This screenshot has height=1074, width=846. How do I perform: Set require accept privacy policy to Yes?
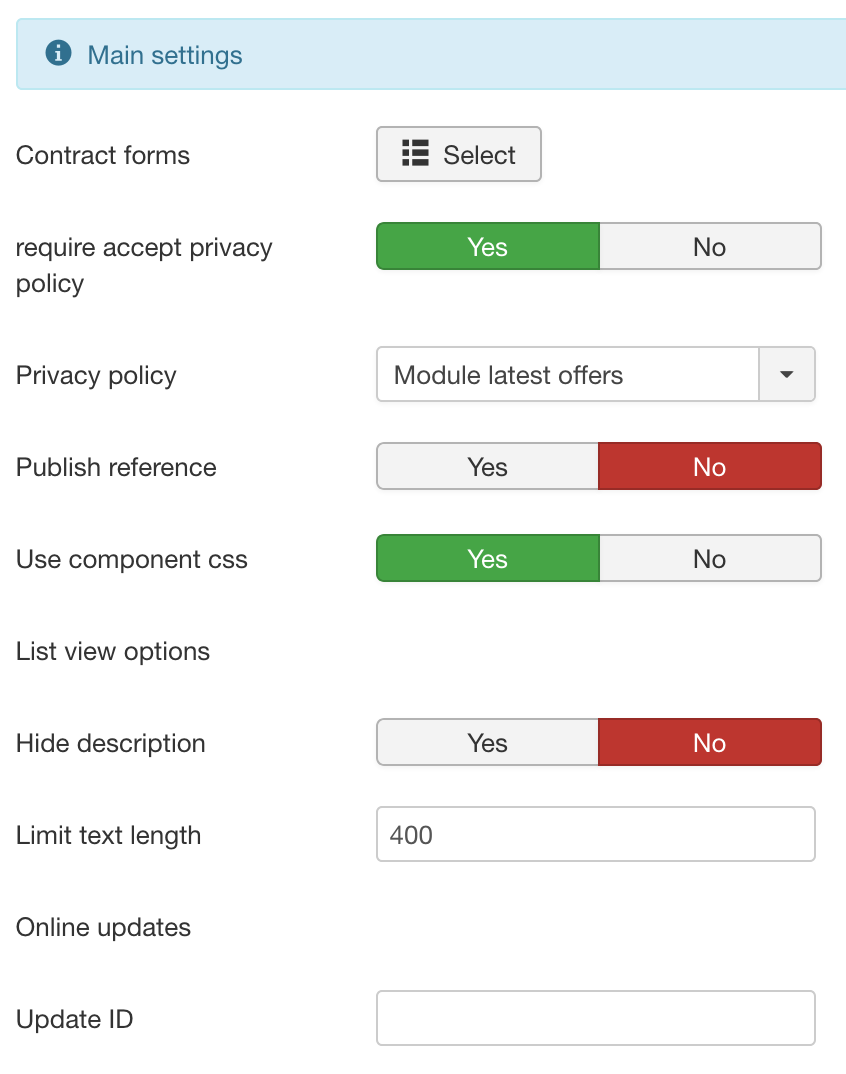point(488,247)
